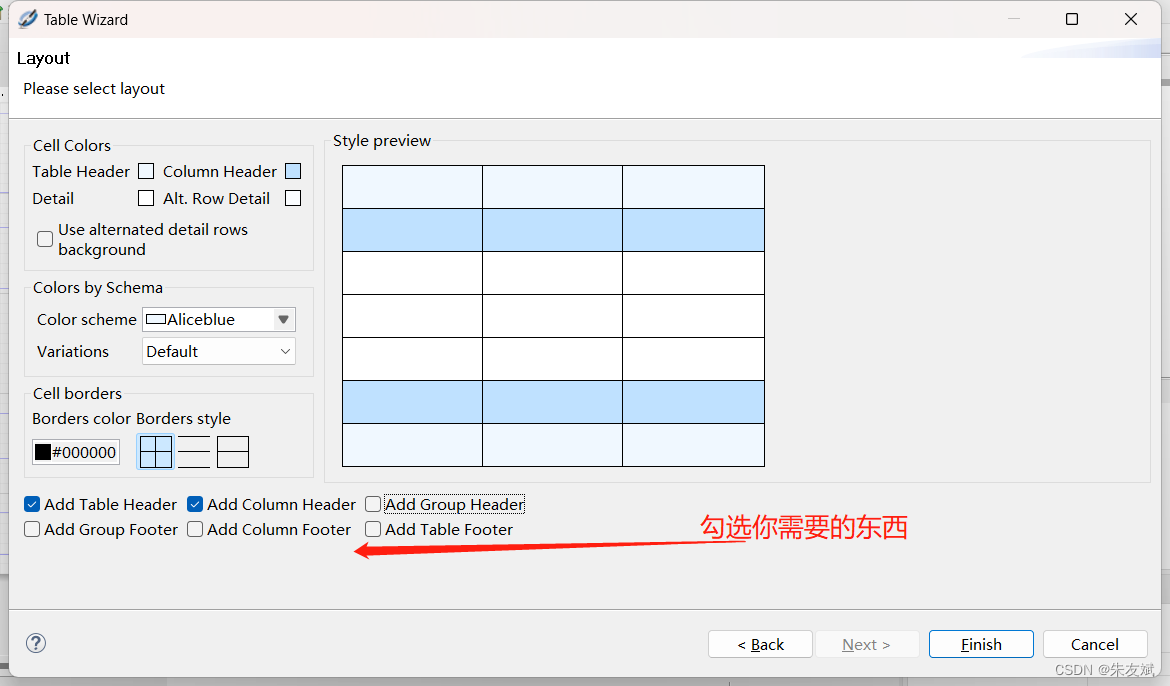
Task: Click the black Borders color swatch
Action: pos(43,452)
